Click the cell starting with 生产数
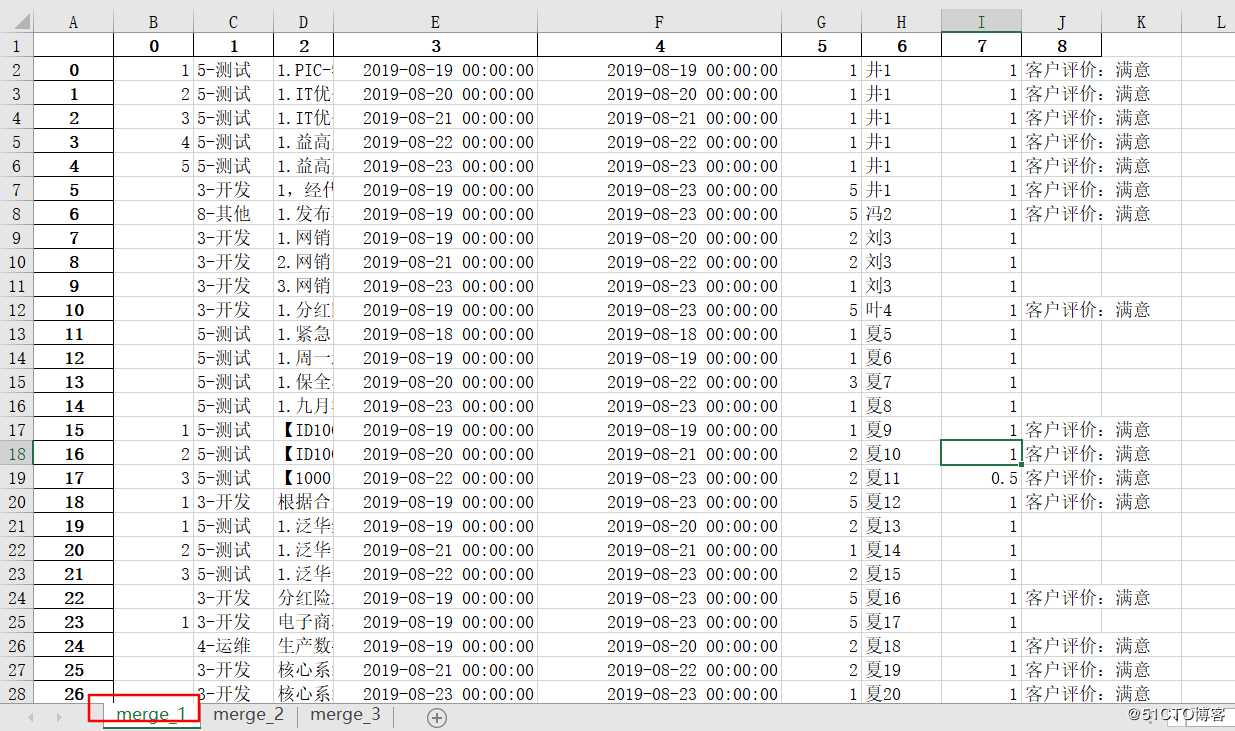1235x731 pixels. (x=304, y=646)
